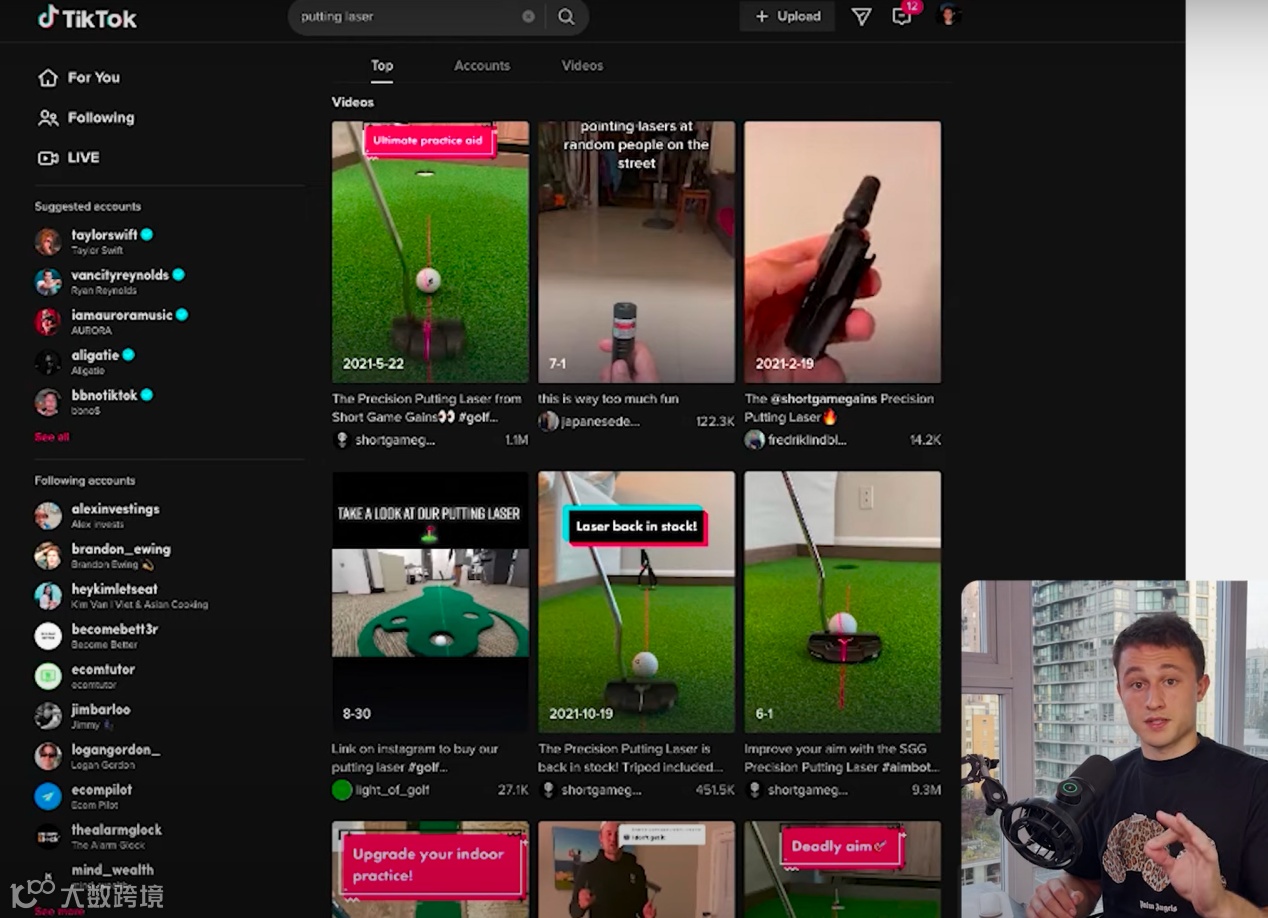The width and height of the screenshot is (1268, 918).
Task: Open the Upgrade your indoor practice video
Action: [x=430, y=869]
